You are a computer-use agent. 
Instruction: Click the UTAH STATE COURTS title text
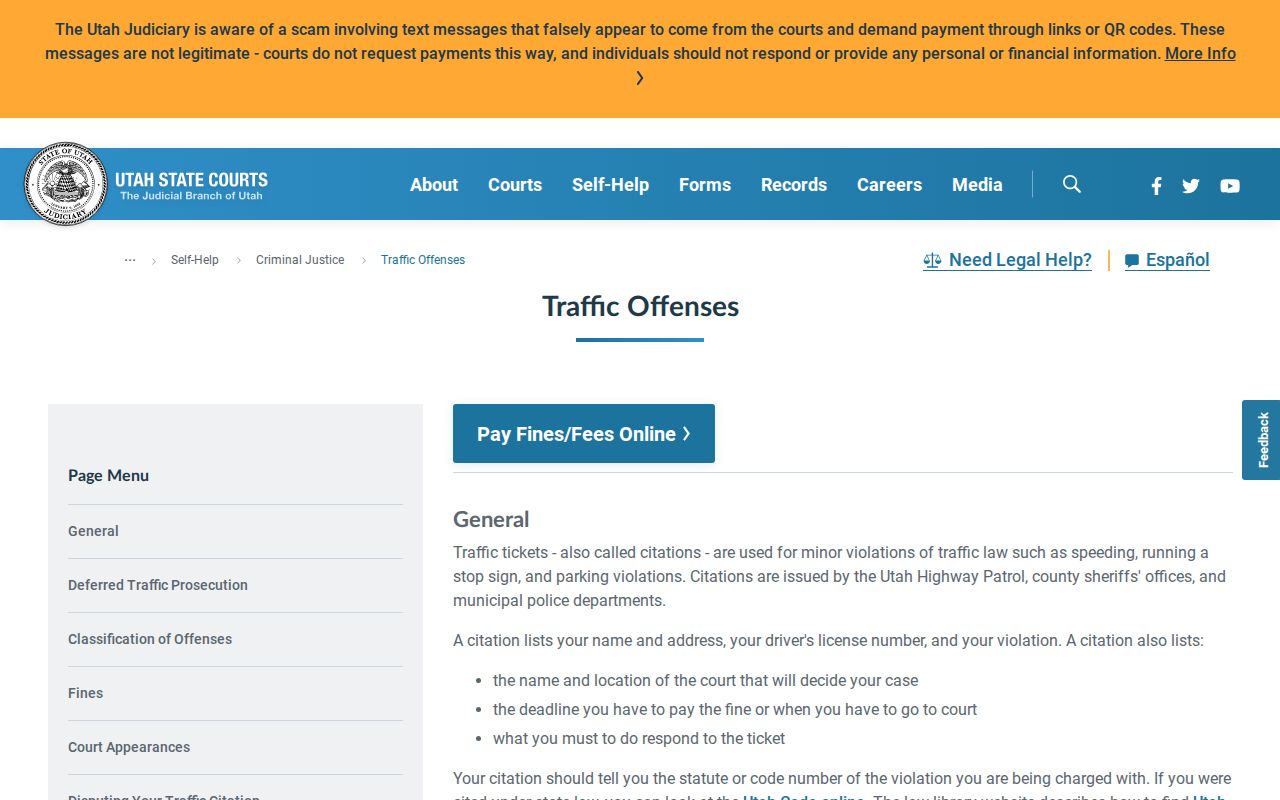pyautogui.click(x=191, y=180)
